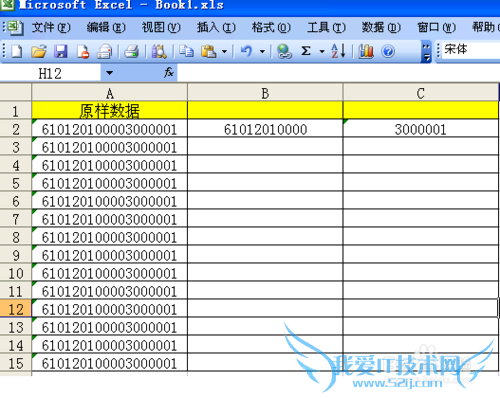Select row 12 via highlighted header
Viewport: 500px width, 398px height.
(16, 309)
